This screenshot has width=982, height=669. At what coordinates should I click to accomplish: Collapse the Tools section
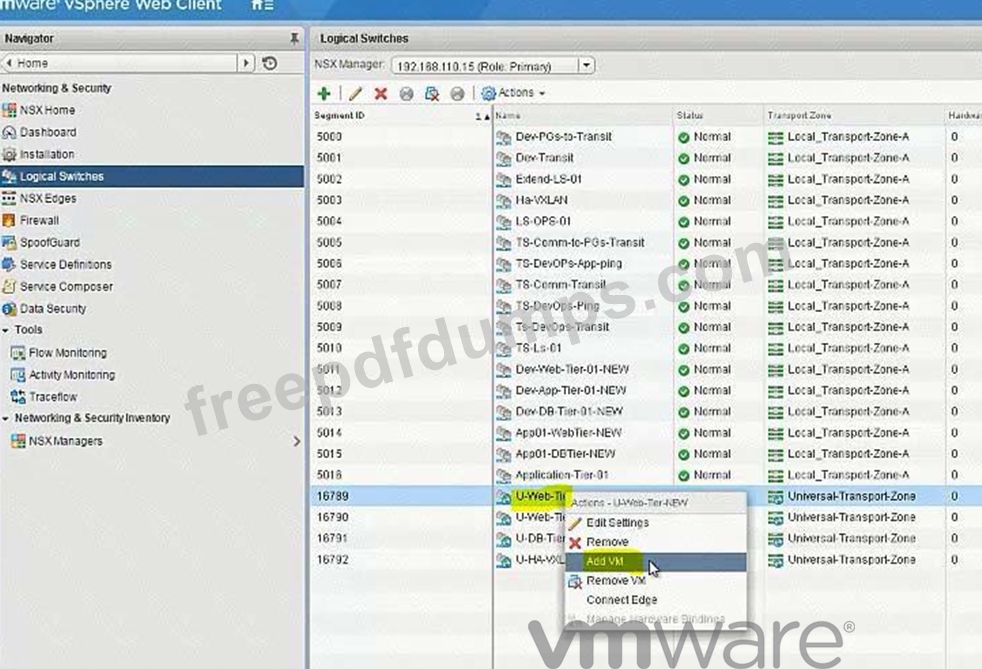coord(6,330)
